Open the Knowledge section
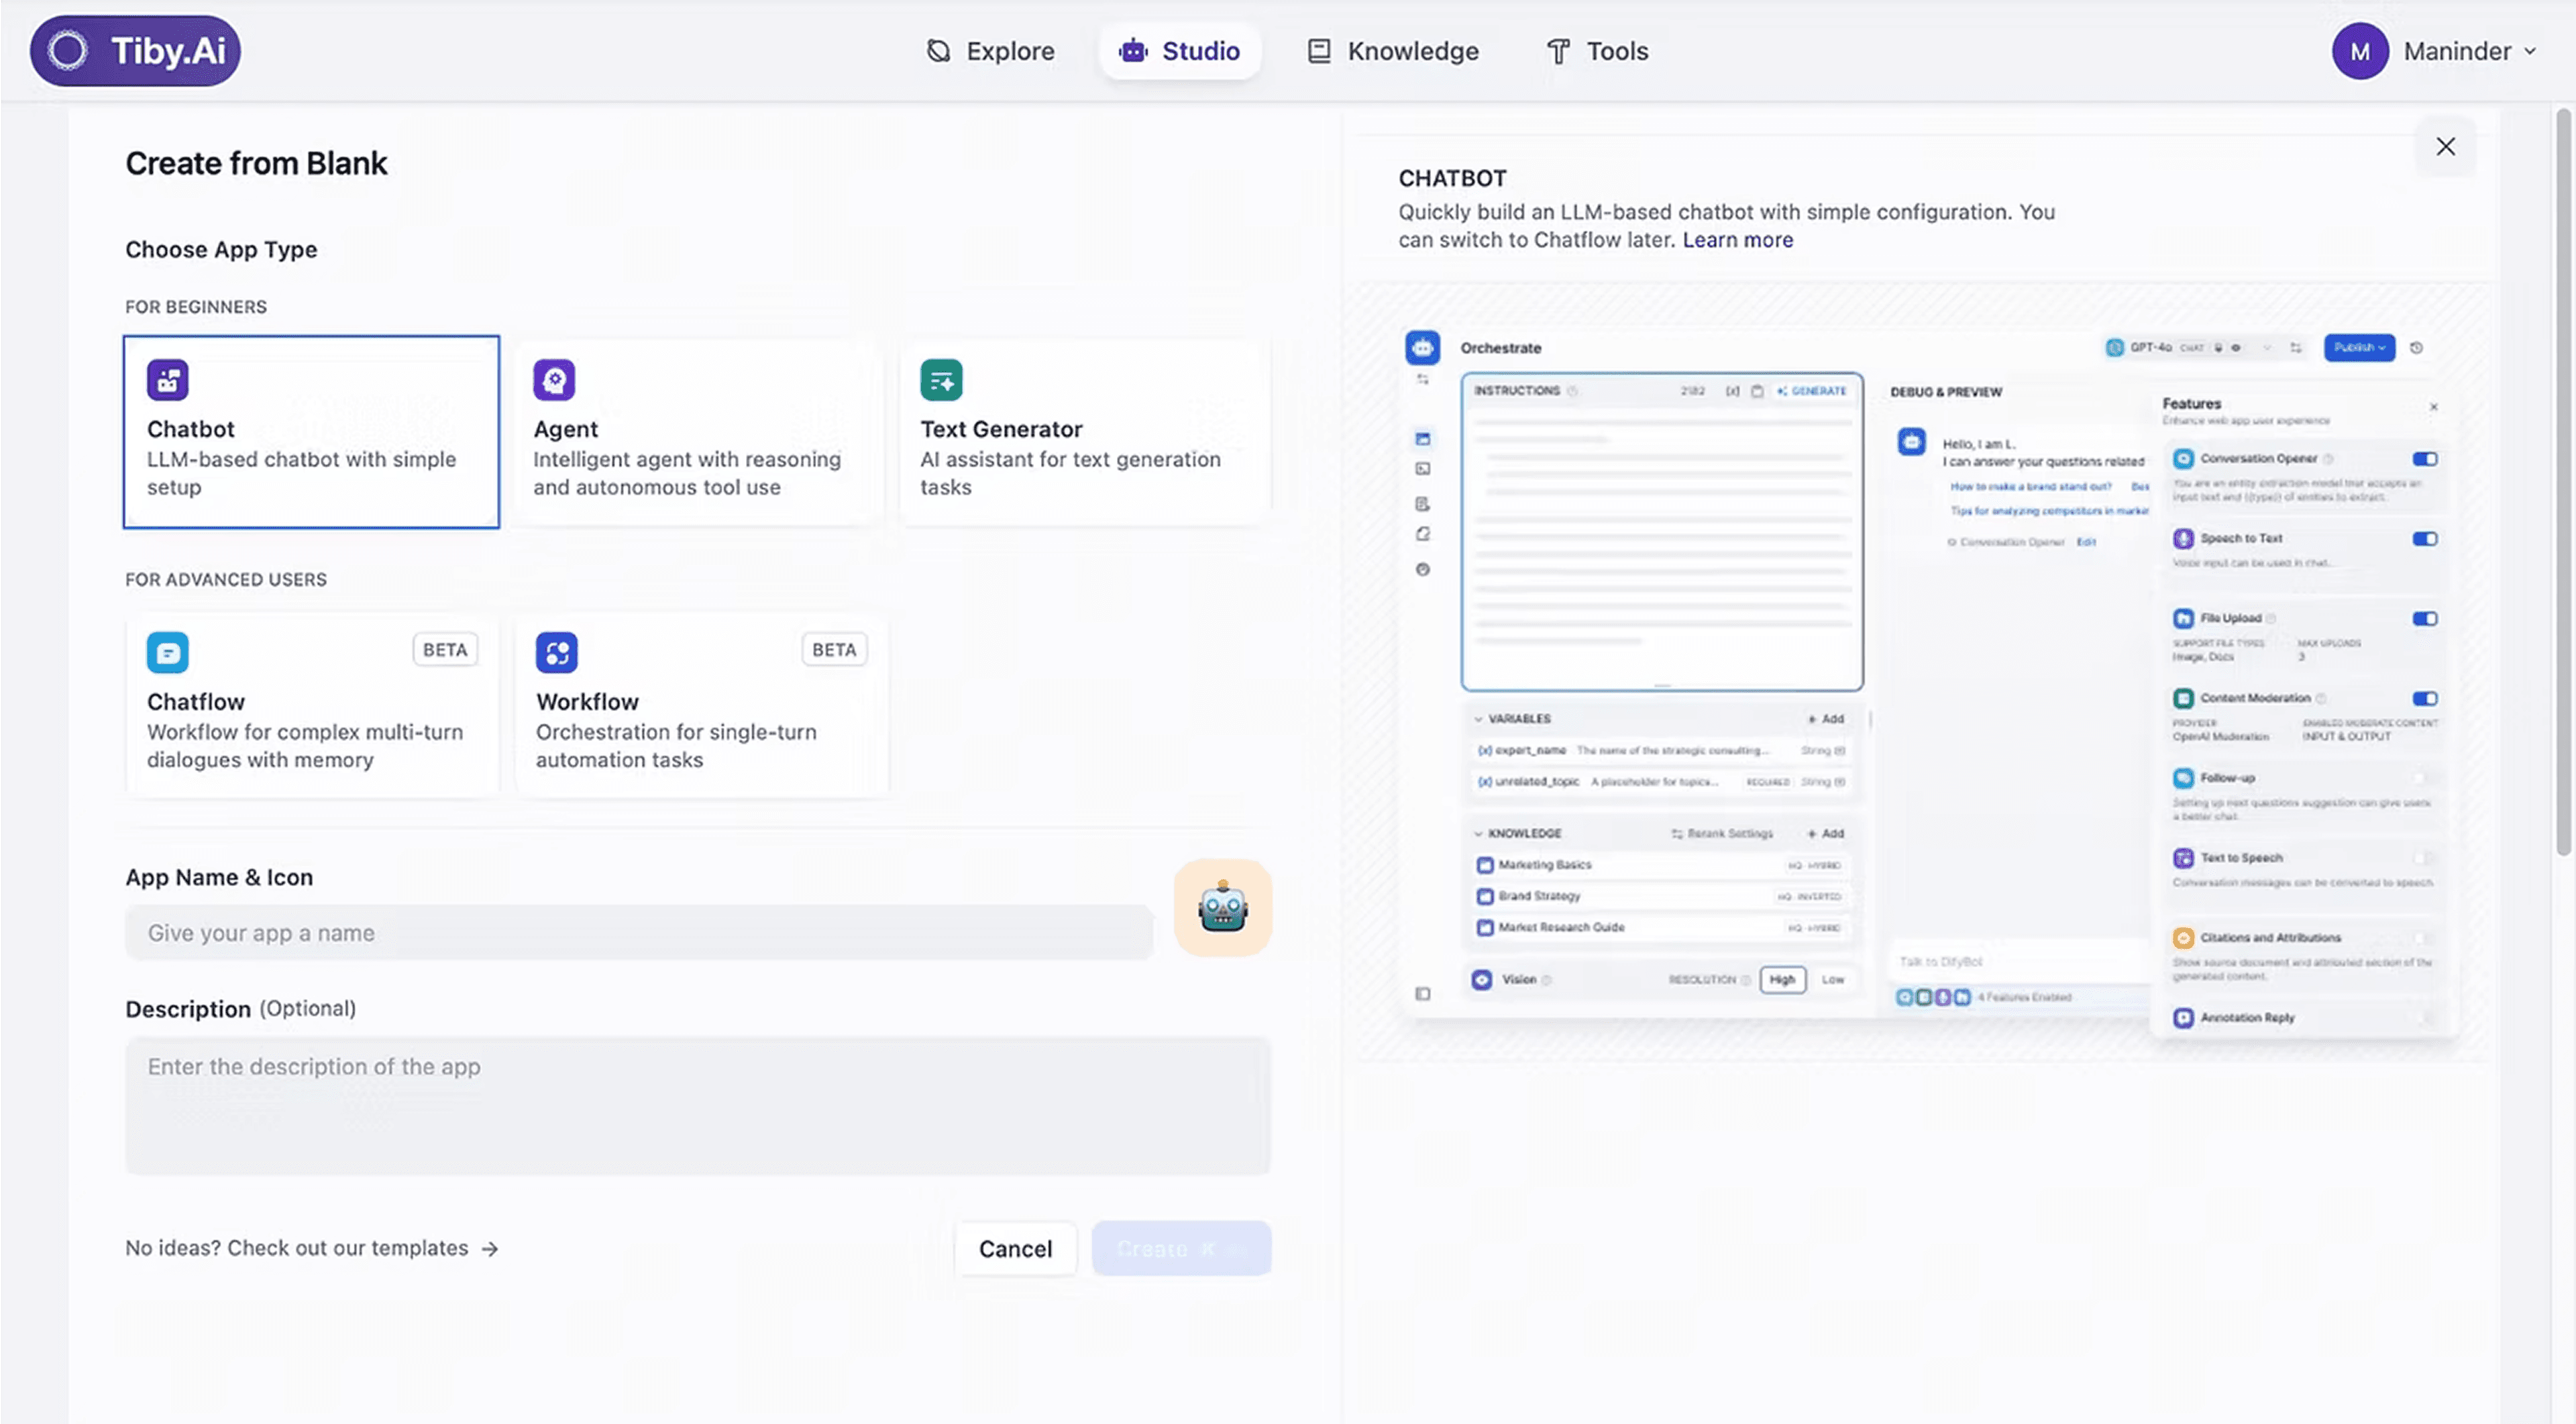The height and width of the screenshot is (1424, 2576). point(1392,50)
